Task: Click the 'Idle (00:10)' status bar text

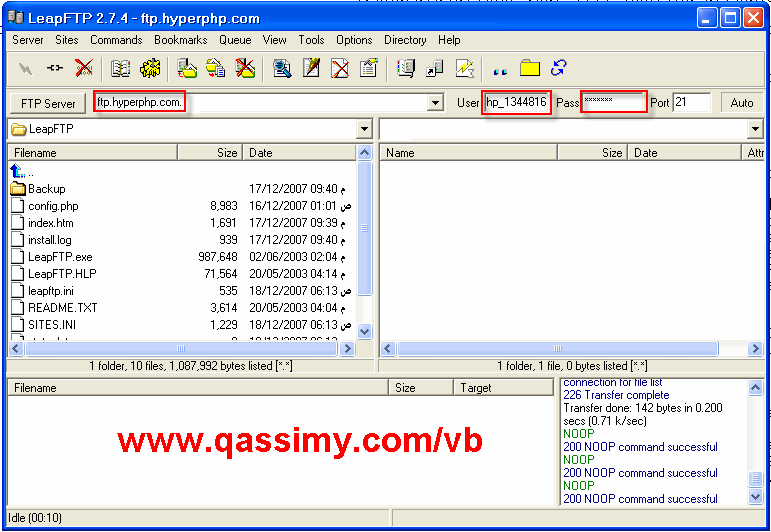Action: coord(35,518)
